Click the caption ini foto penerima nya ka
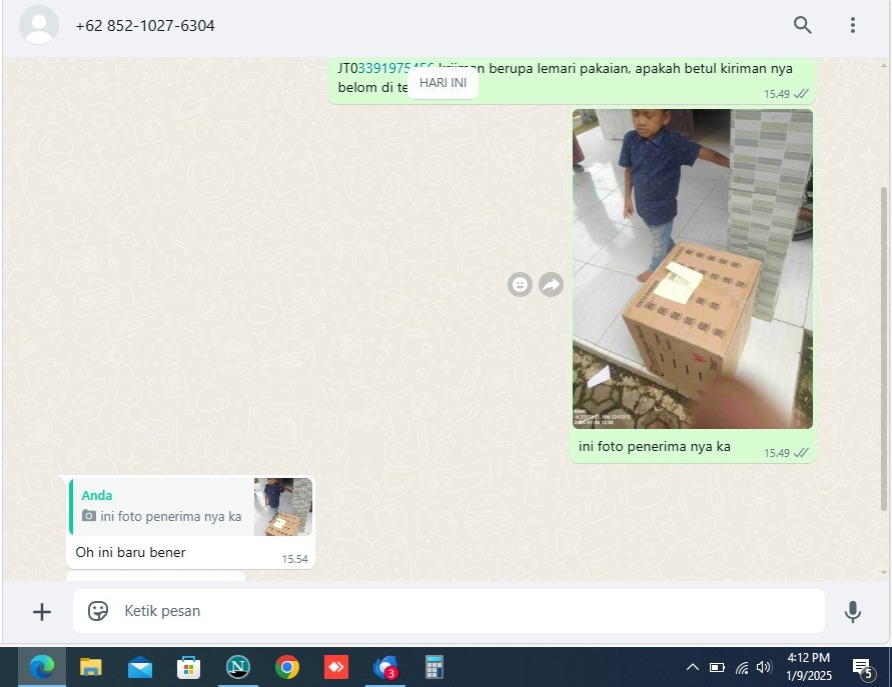The height and width of the screenshot is (687, 892). click(654, 446)
